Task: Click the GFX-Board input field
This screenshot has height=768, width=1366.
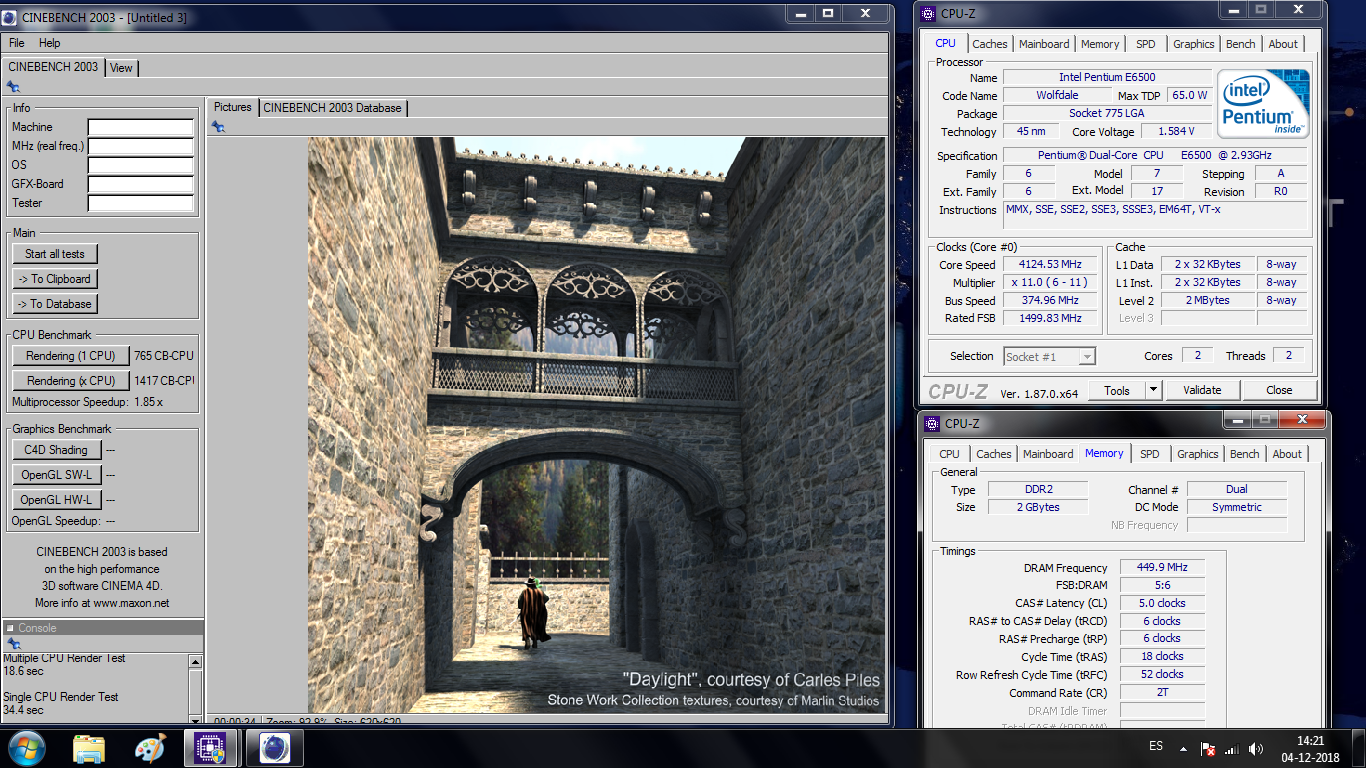Action: click(x=141, y=184)
